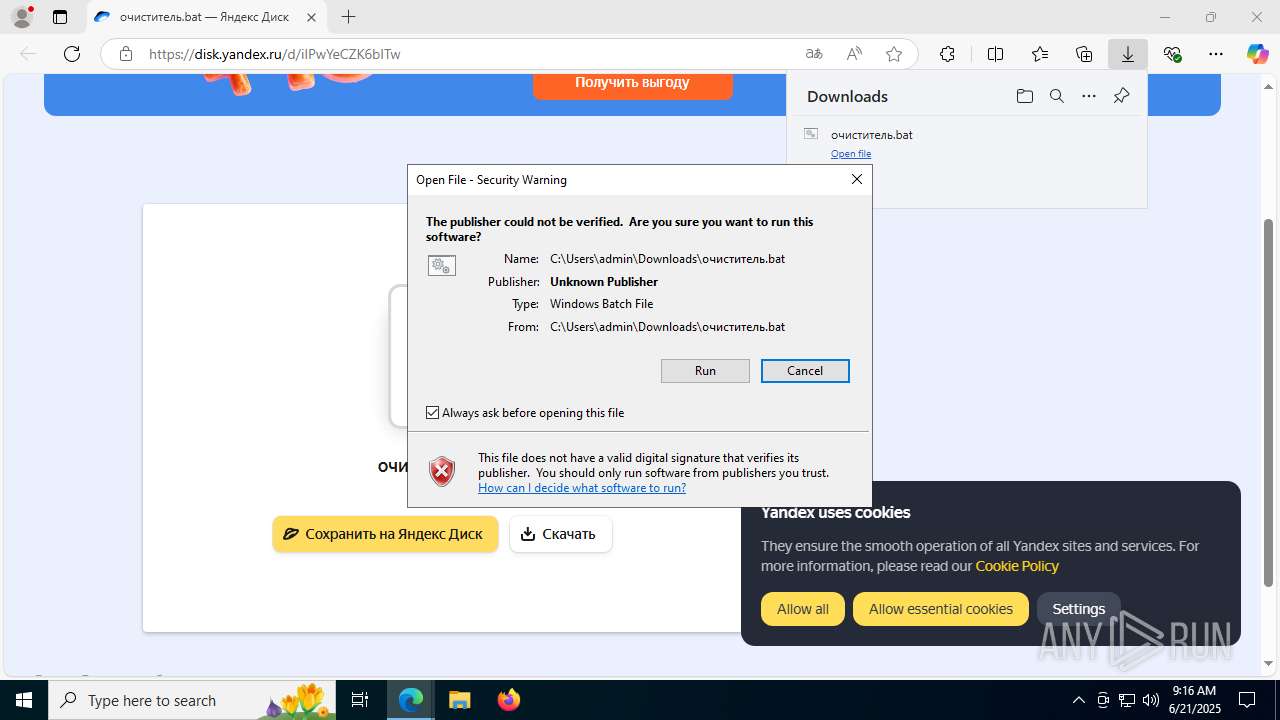This screenshot has width=1280, height=720.
Task: Add this page to favorites
Action: [894, 54]
